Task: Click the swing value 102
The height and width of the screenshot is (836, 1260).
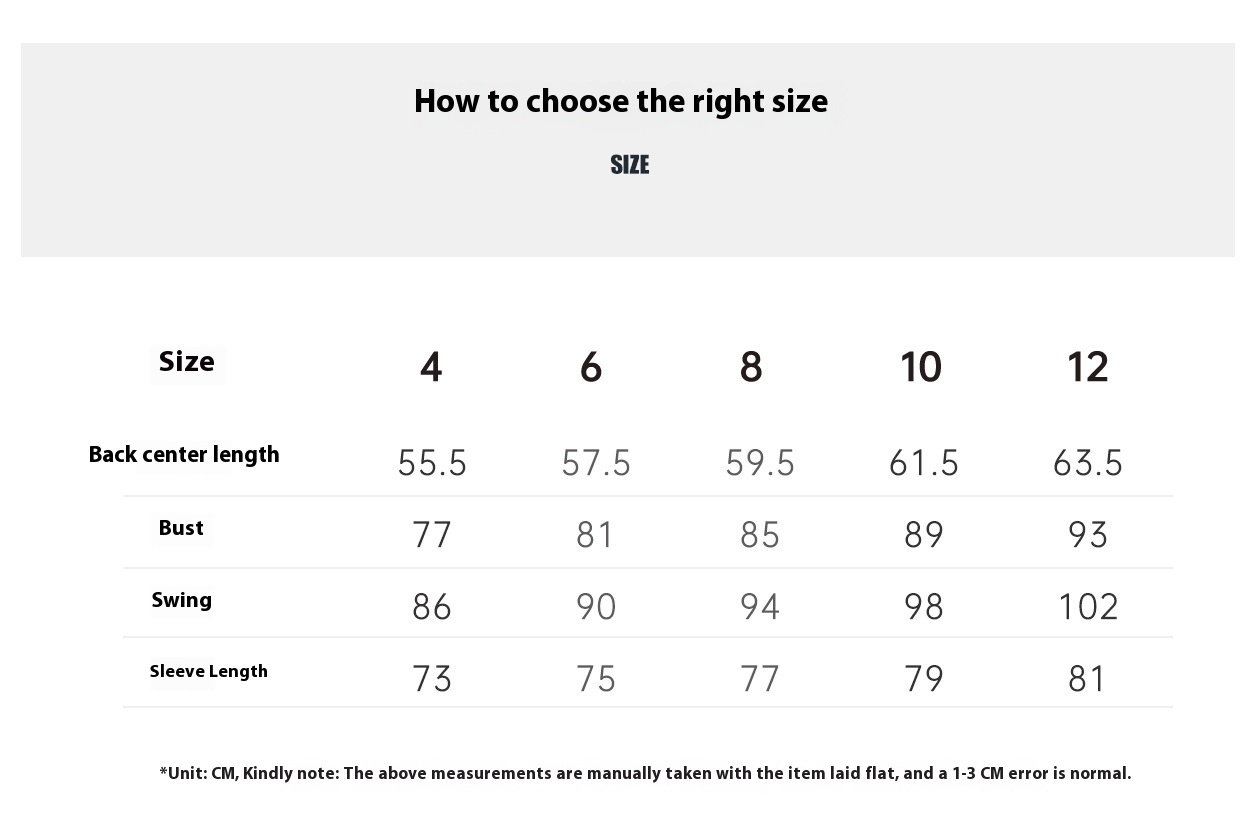Action: 1088,607
